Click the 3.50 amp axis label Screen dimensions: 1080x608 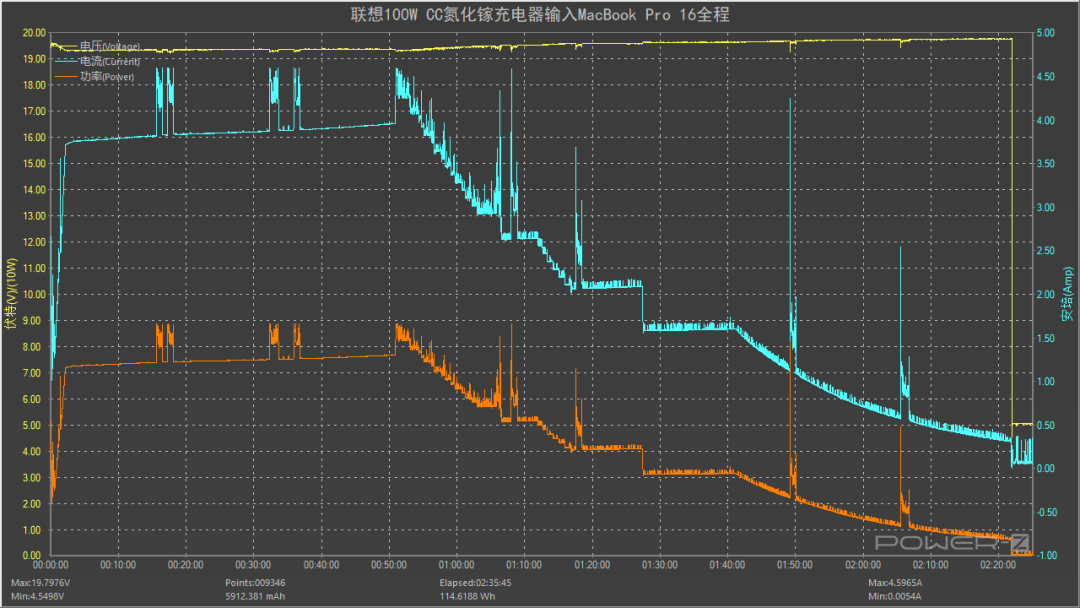(1046, 163)
